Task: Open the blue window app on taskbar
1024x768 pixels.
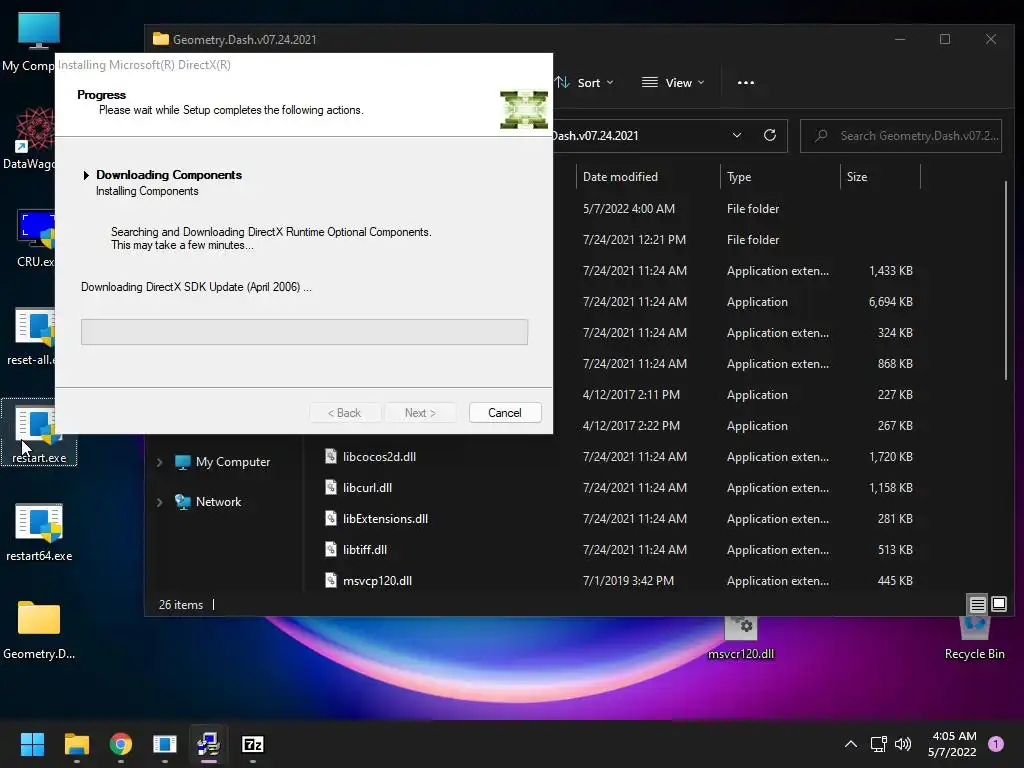Action: click(x=165, y=744)
